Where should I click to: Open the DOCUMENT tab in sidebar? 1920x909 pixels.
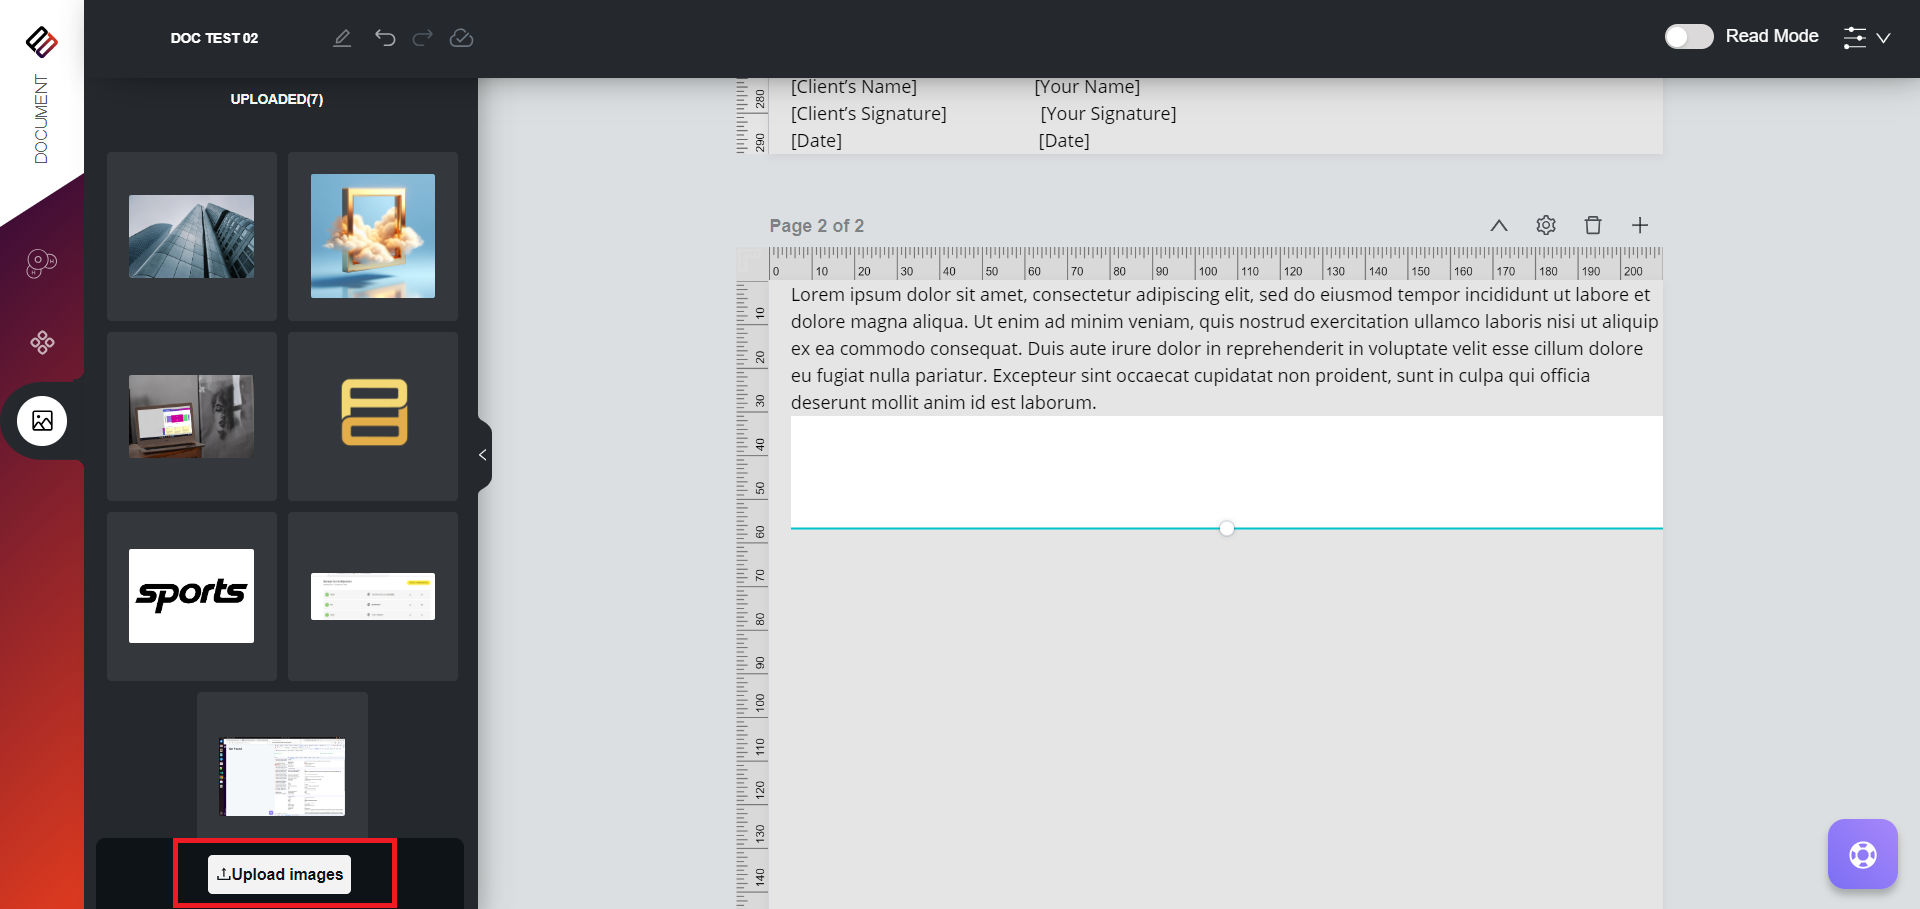tap(41, 118)
